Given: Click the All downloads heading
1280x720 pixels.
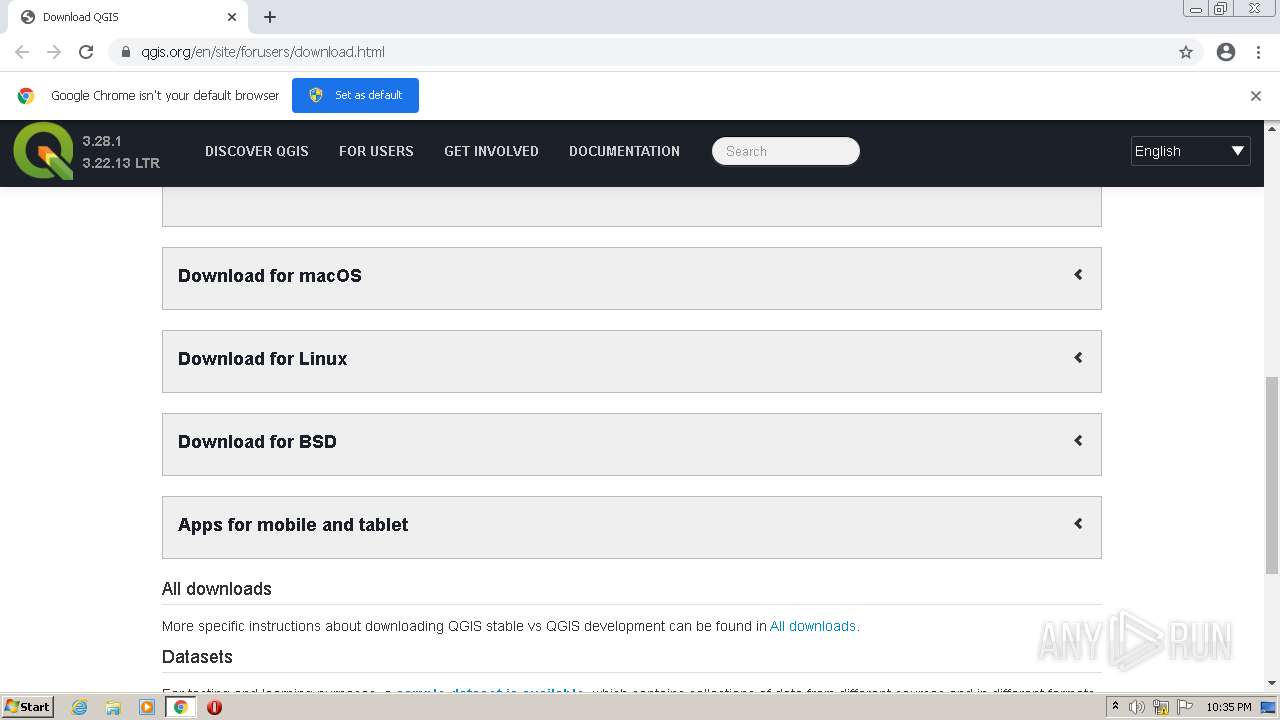Looking at the screenshot, I should click(217, 589).
